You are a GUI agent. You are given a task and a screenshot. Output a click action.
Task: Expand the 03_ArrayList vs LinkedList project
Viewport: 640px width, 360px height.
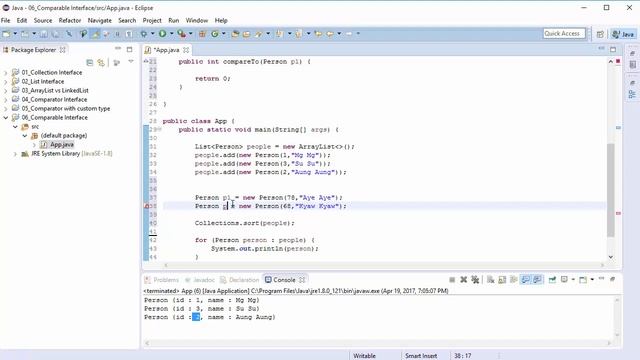tap(6, 91)
